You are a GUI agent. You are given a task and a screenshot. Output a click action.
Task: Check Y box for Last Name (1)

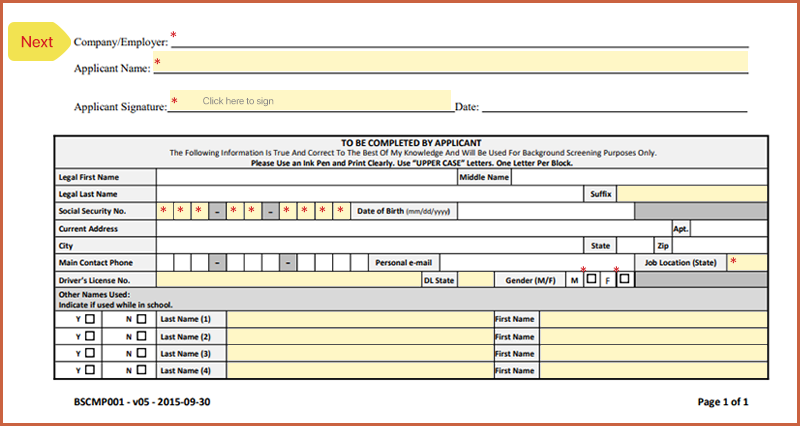(x=90, y=319)
